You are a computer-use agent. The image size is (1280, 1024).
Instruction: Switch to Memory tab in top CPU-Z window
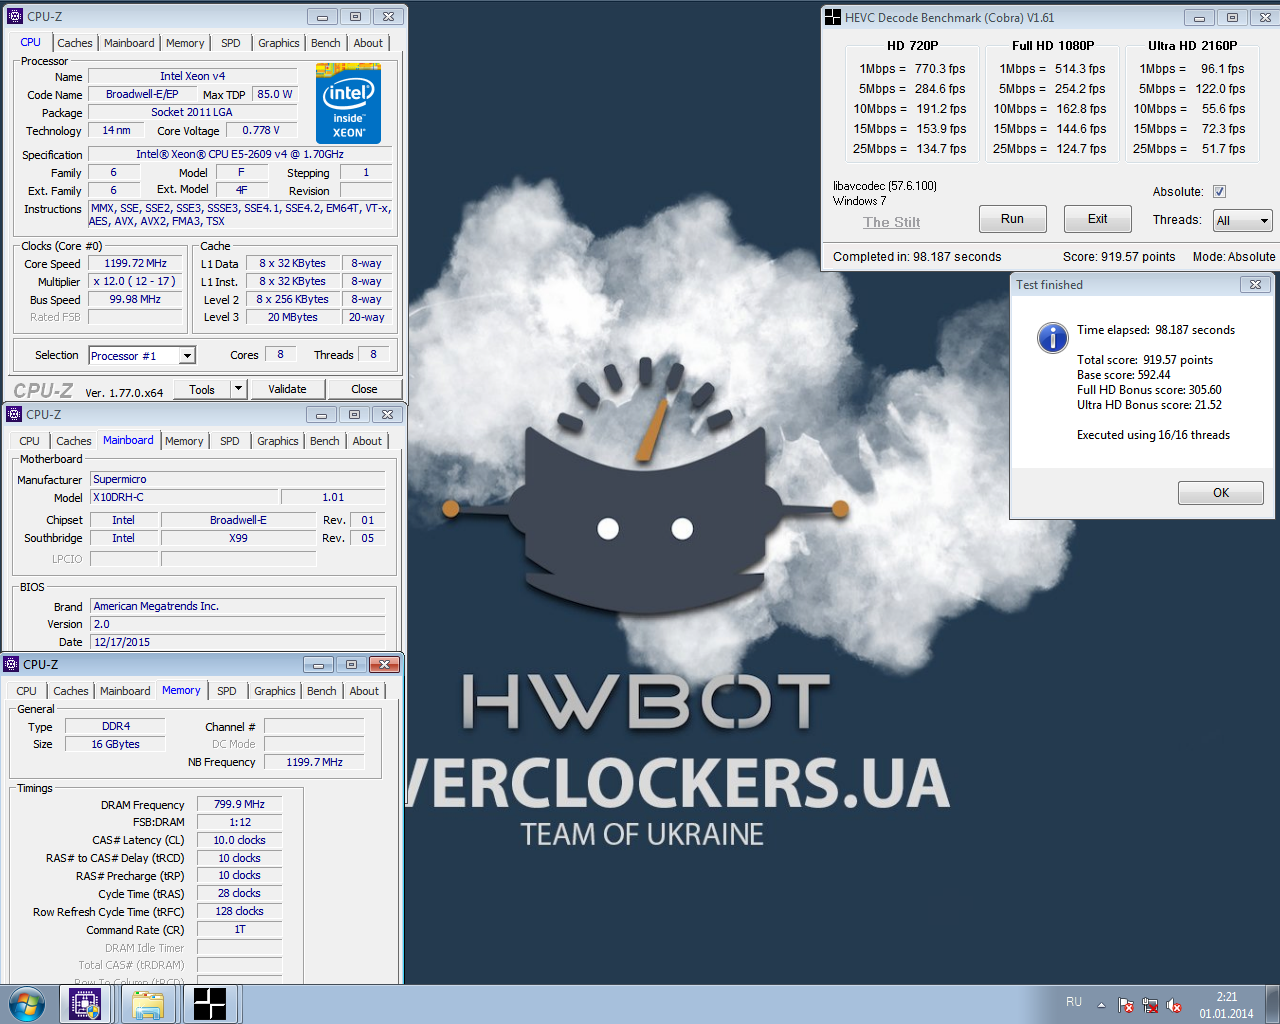pos(185,43)
